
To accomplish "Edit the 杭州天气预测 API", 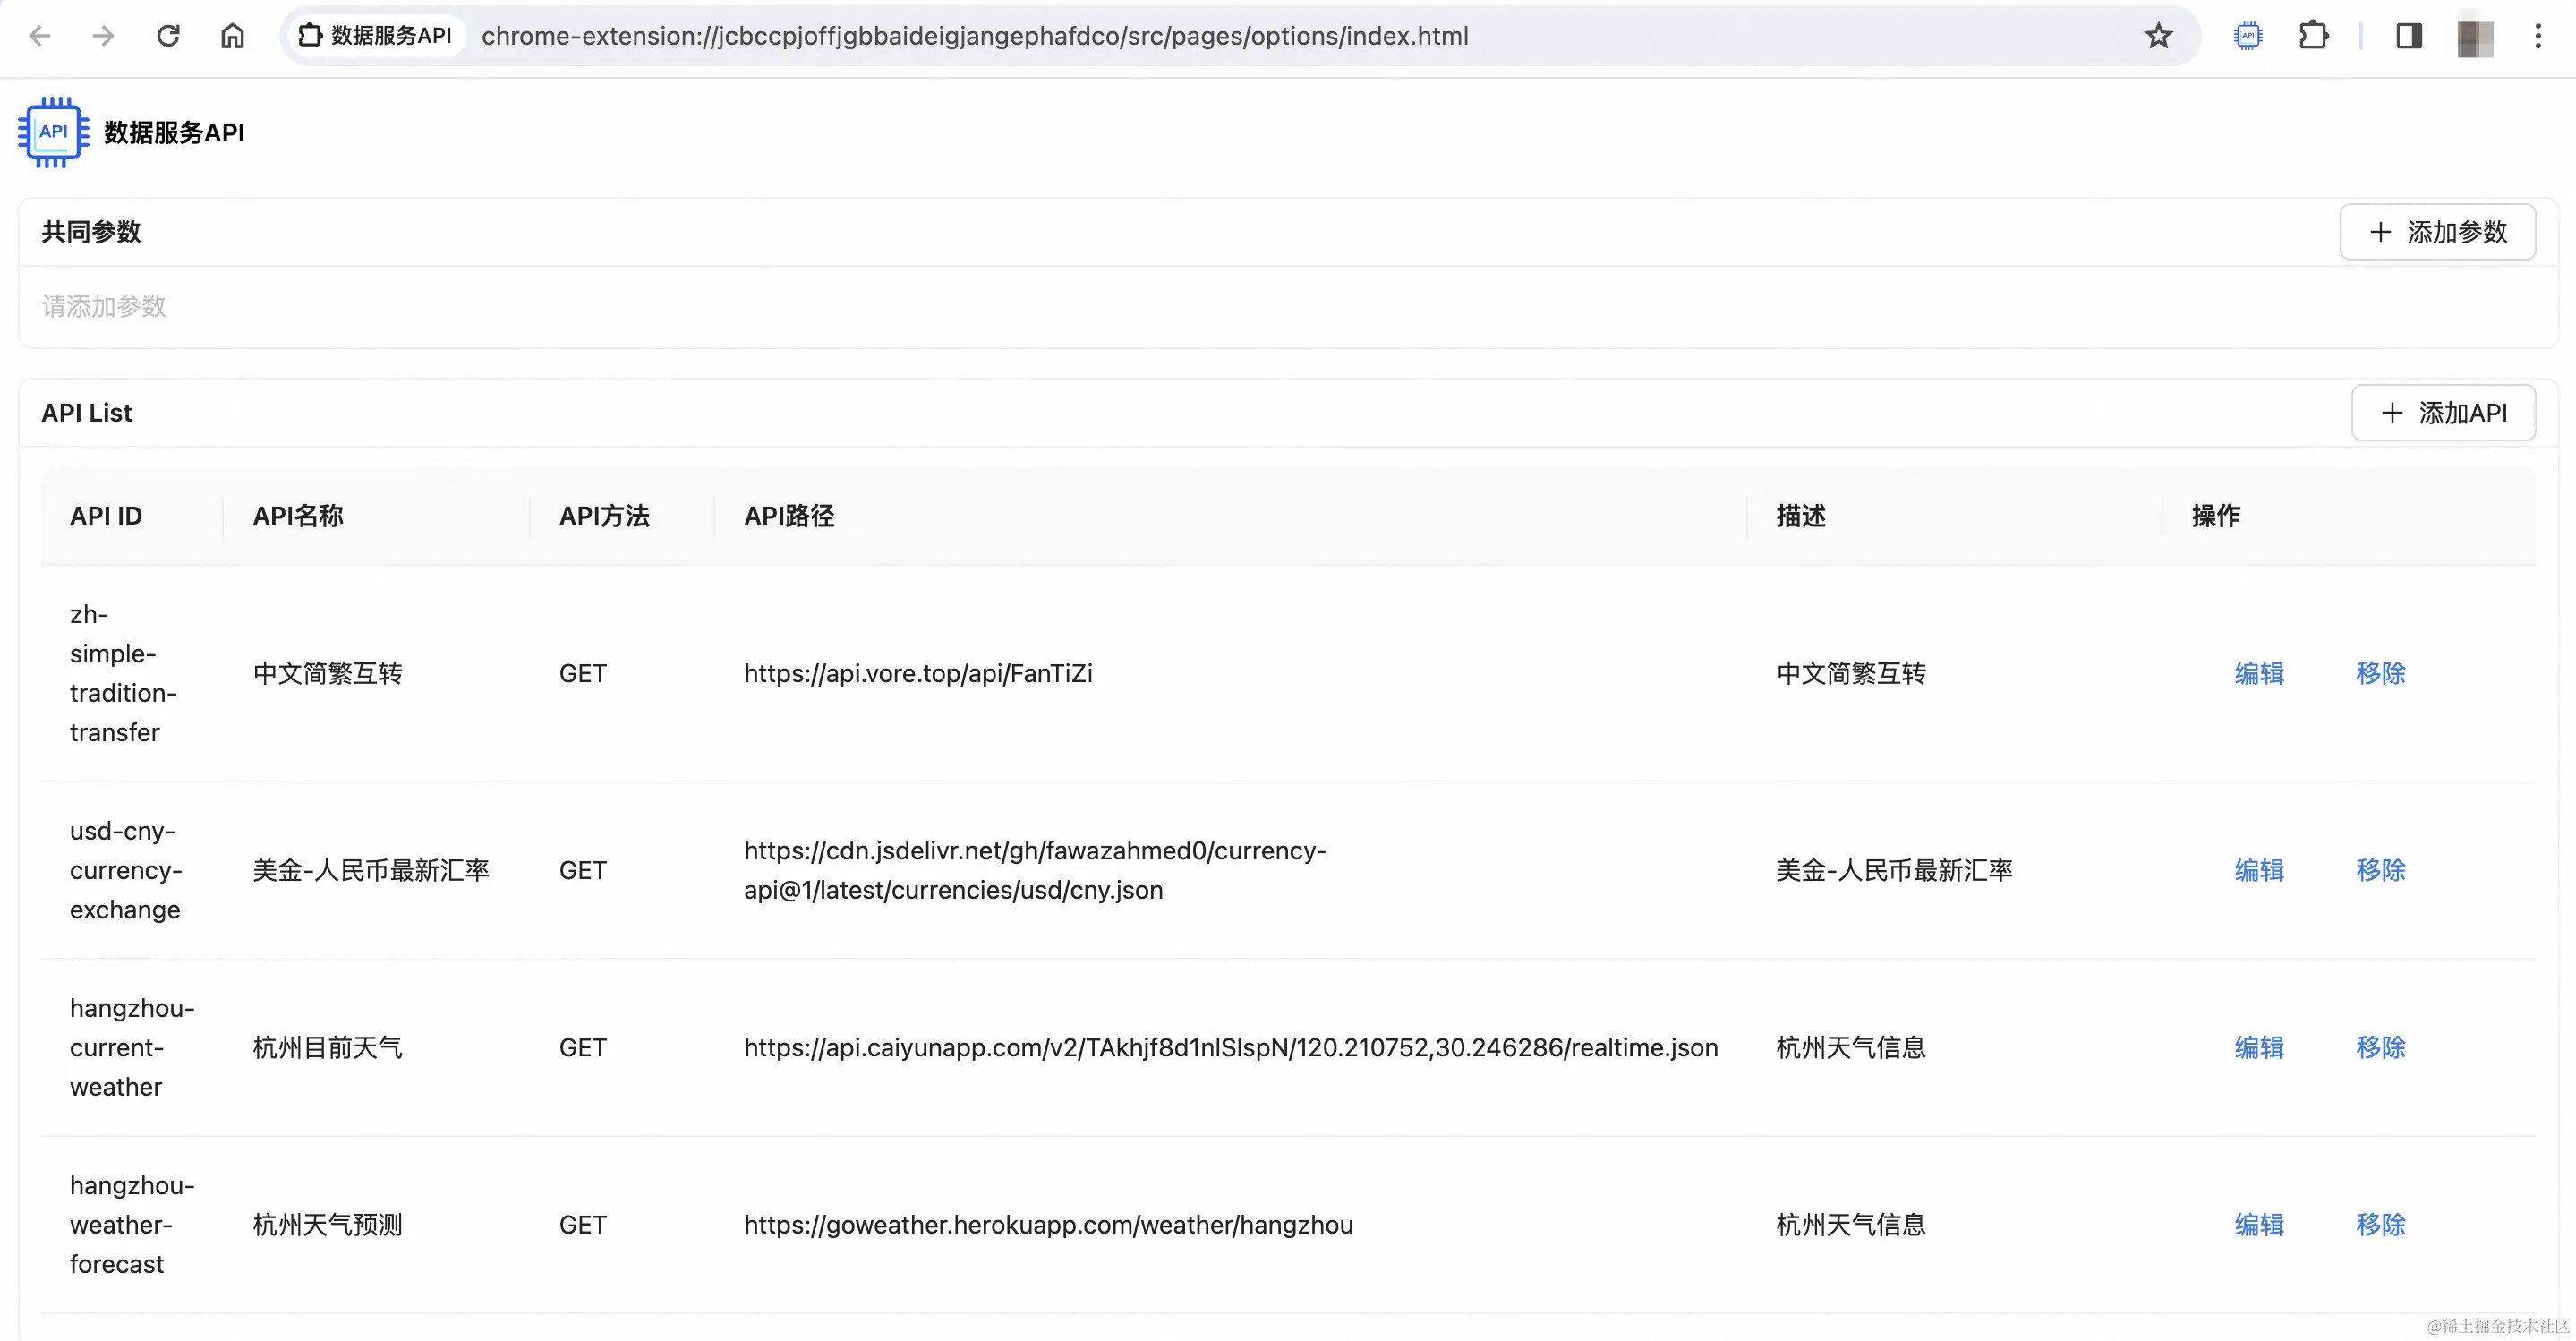I will coord(2259,1224).
